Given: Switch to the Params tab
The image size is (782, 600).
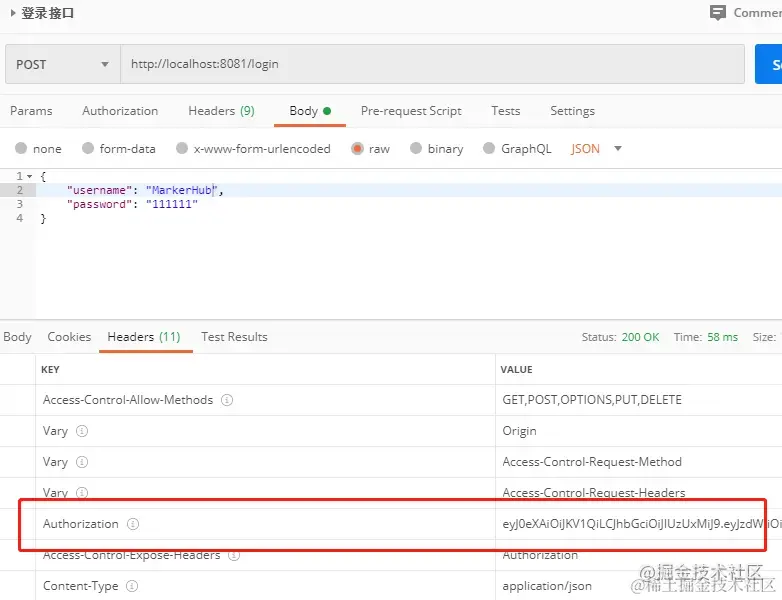Looking at the screenshot, I should point(31,111).
